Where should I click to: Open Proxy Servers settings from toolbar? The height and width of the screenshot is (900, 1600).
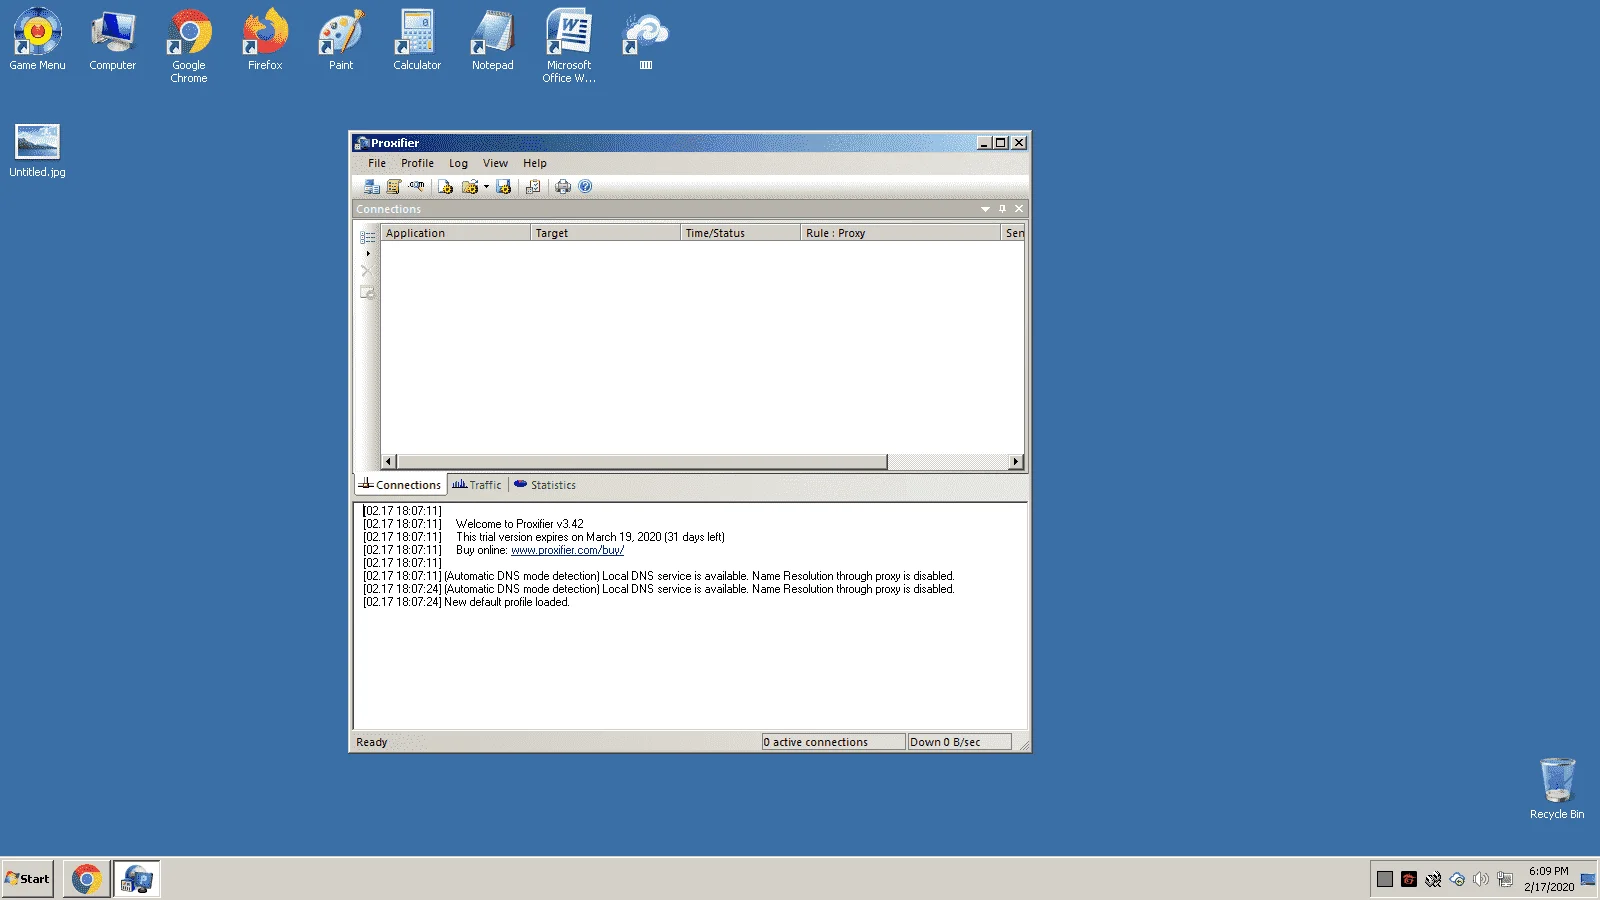372,187
